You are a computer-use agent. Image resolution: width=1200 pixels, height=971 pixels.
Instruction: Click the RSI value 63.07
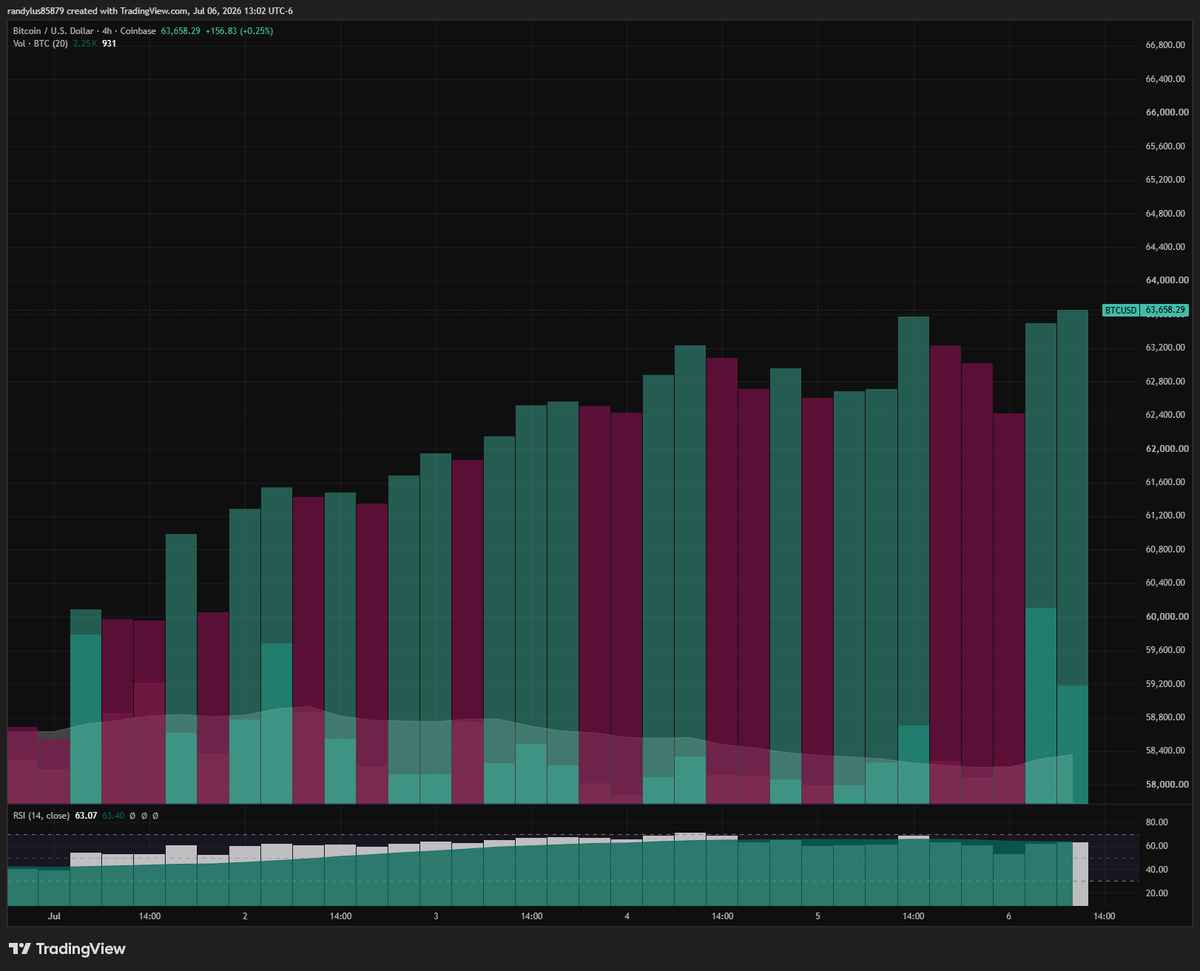86,816
